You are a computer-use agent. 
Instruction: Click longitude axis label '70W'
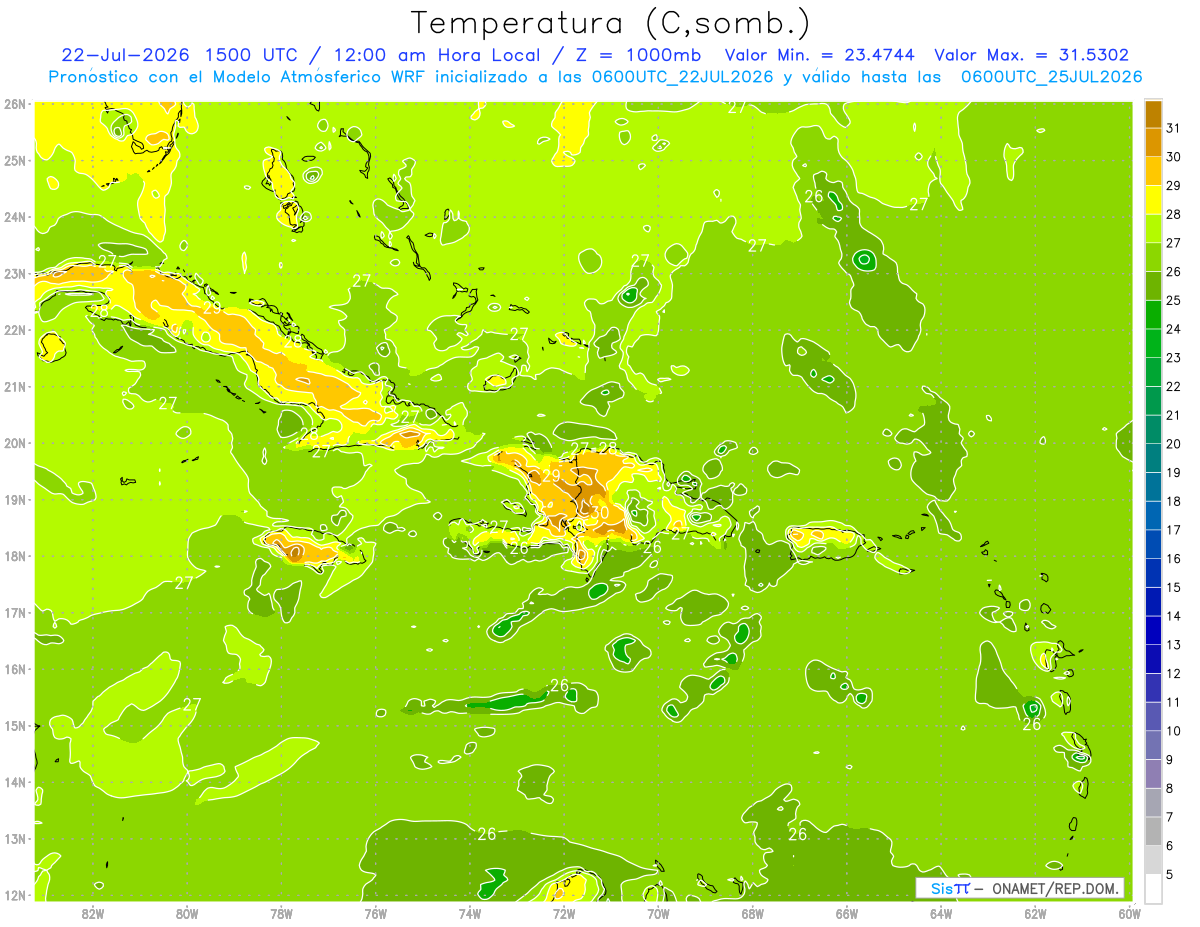click(x=658, y=913)
